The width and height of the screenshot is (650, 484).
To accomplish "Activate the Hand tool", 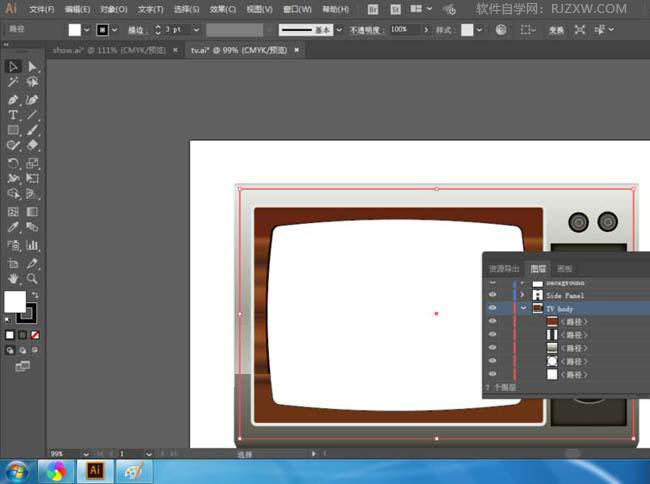I will pos(13,278).
